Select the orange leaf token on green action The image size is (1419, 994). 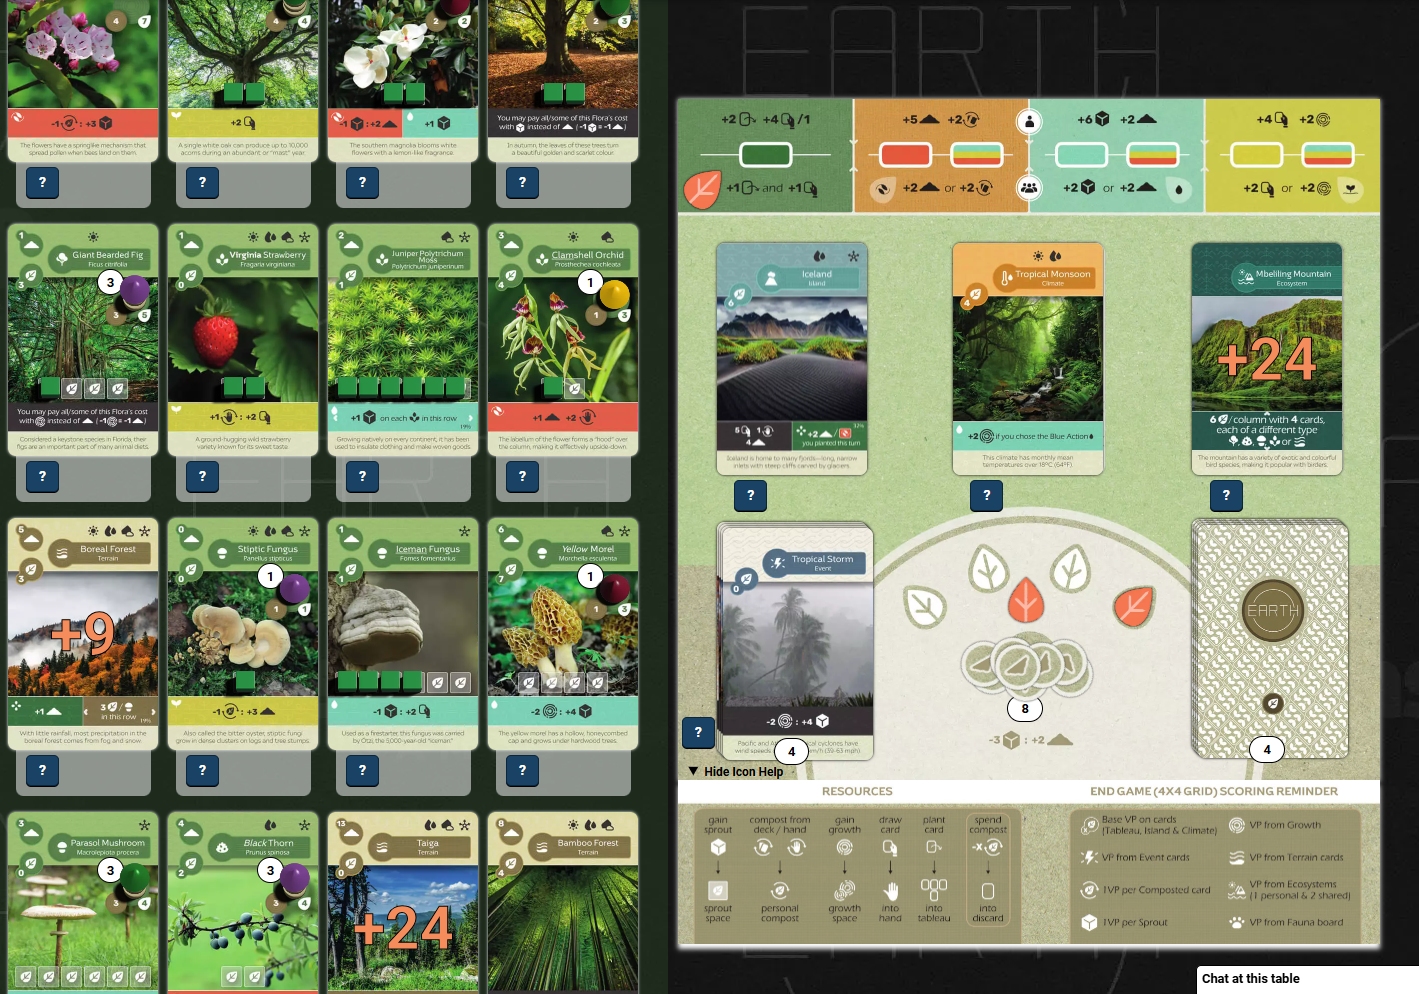pos(702,188)
